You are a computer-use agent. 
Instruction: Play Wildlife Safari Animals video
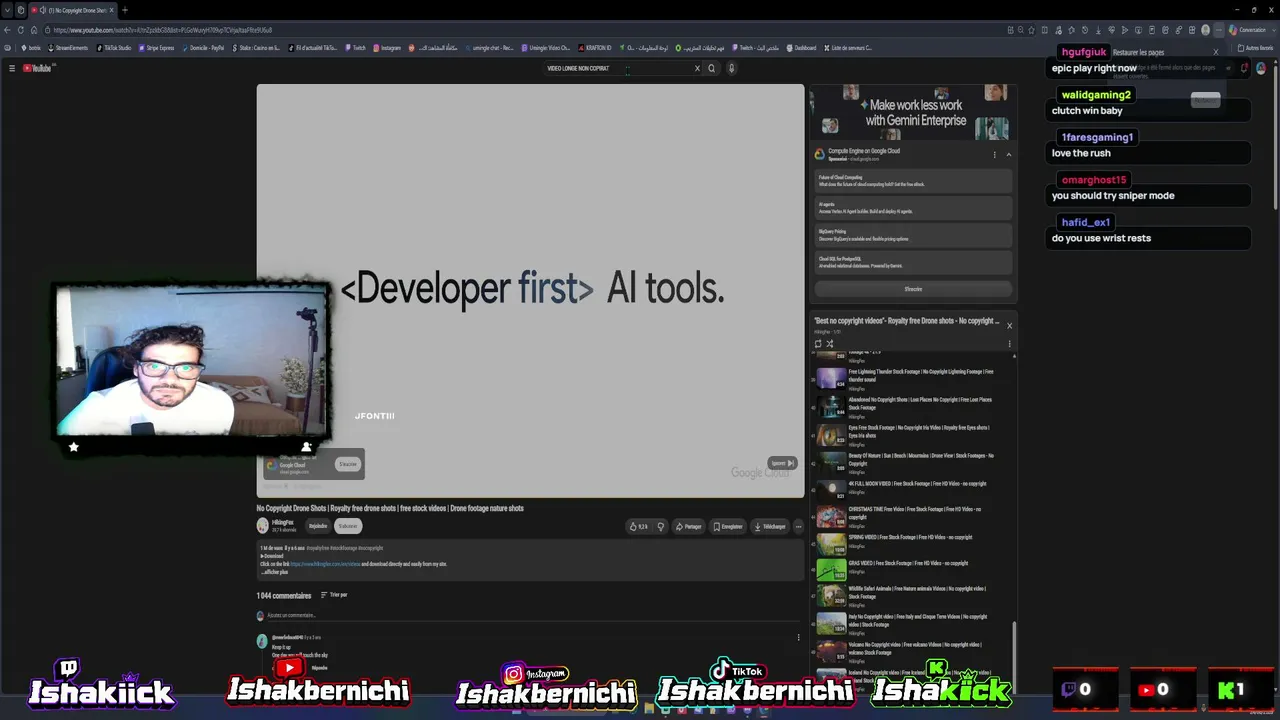(x=912, y=595)
